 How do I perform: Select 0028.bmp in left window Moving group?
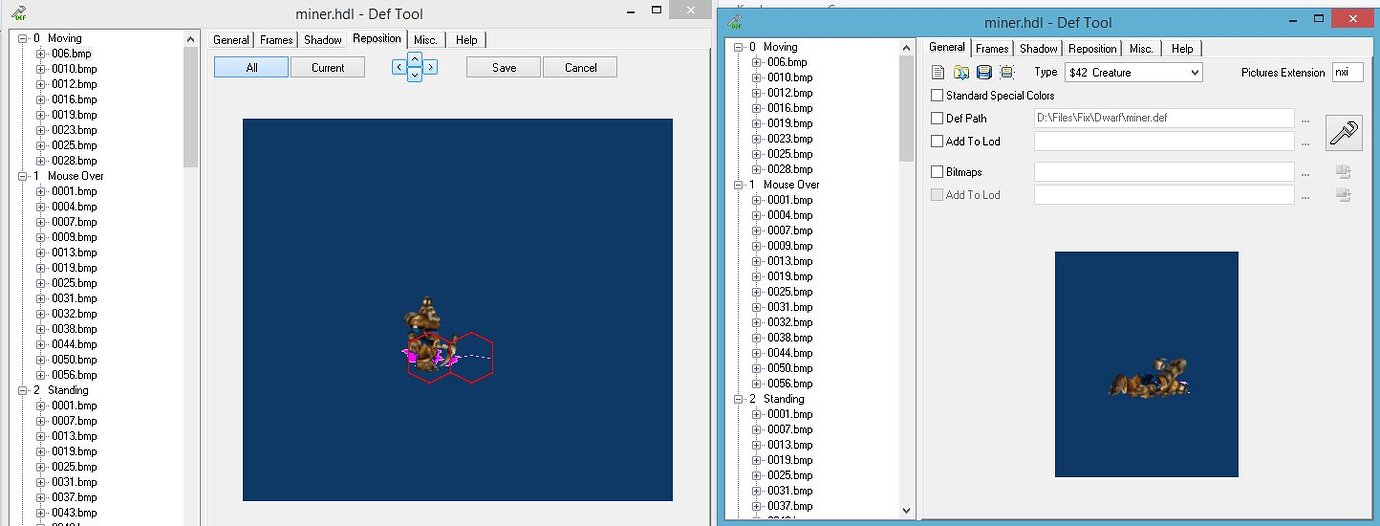[x=74, y=160]
